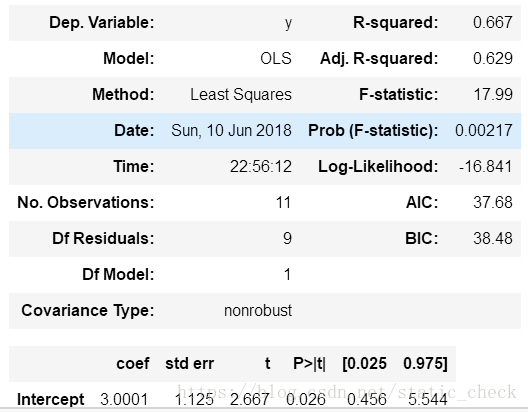Click the 'P>|t|' column header
528x412 pixels.
point(309,364)
